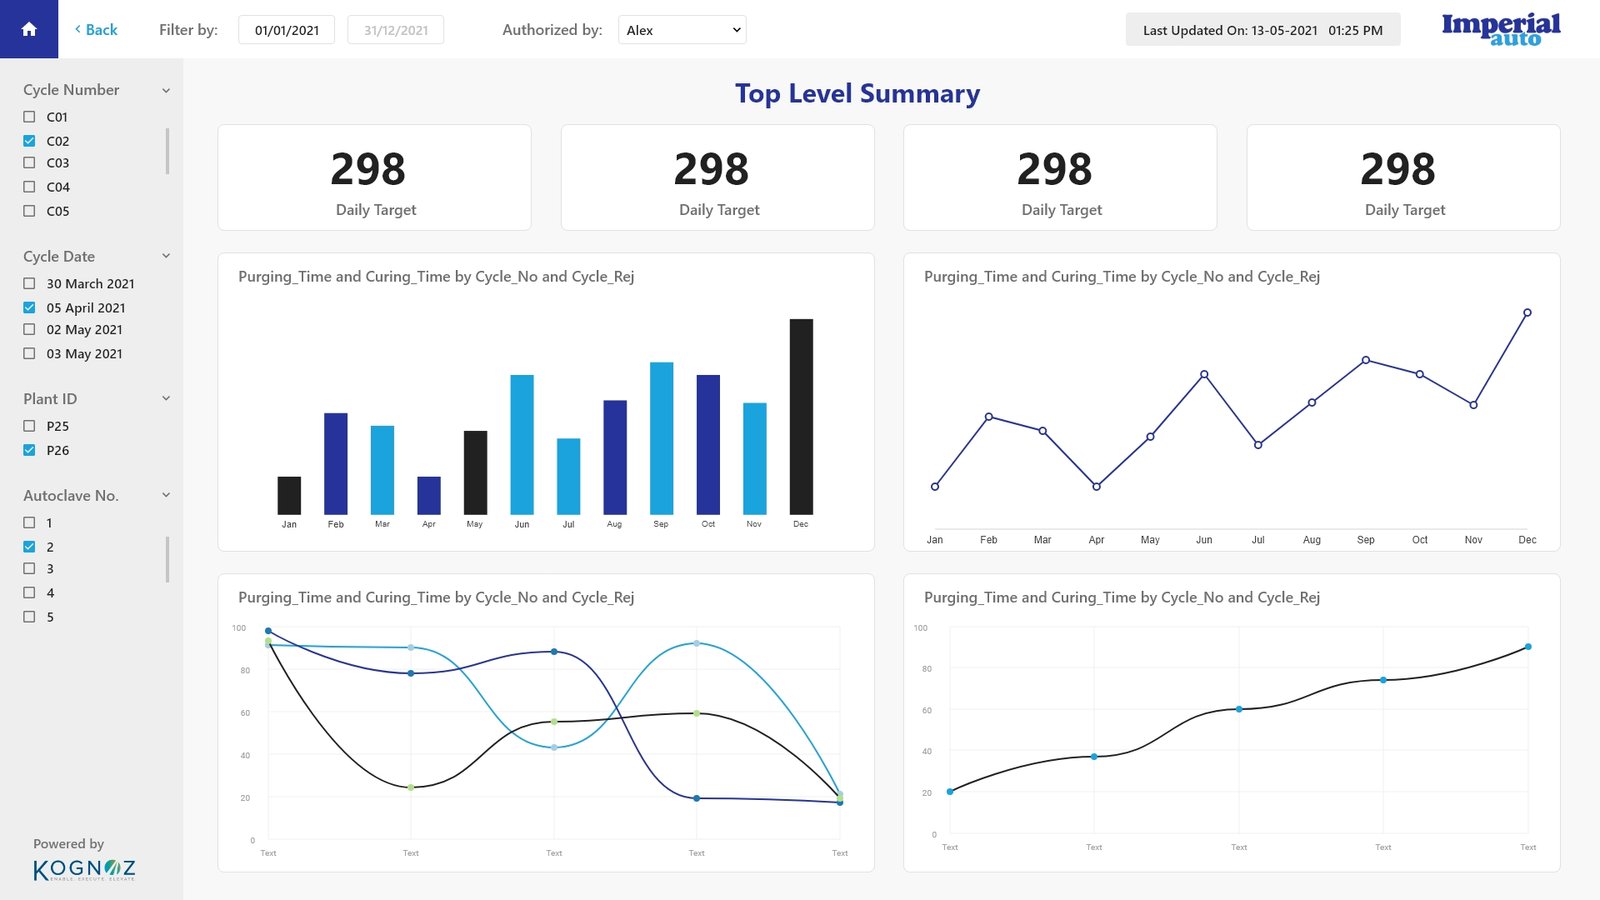Collapse the Cycle Date filter section
This screenshot has width=1600, height=900.
pos(166,256)
